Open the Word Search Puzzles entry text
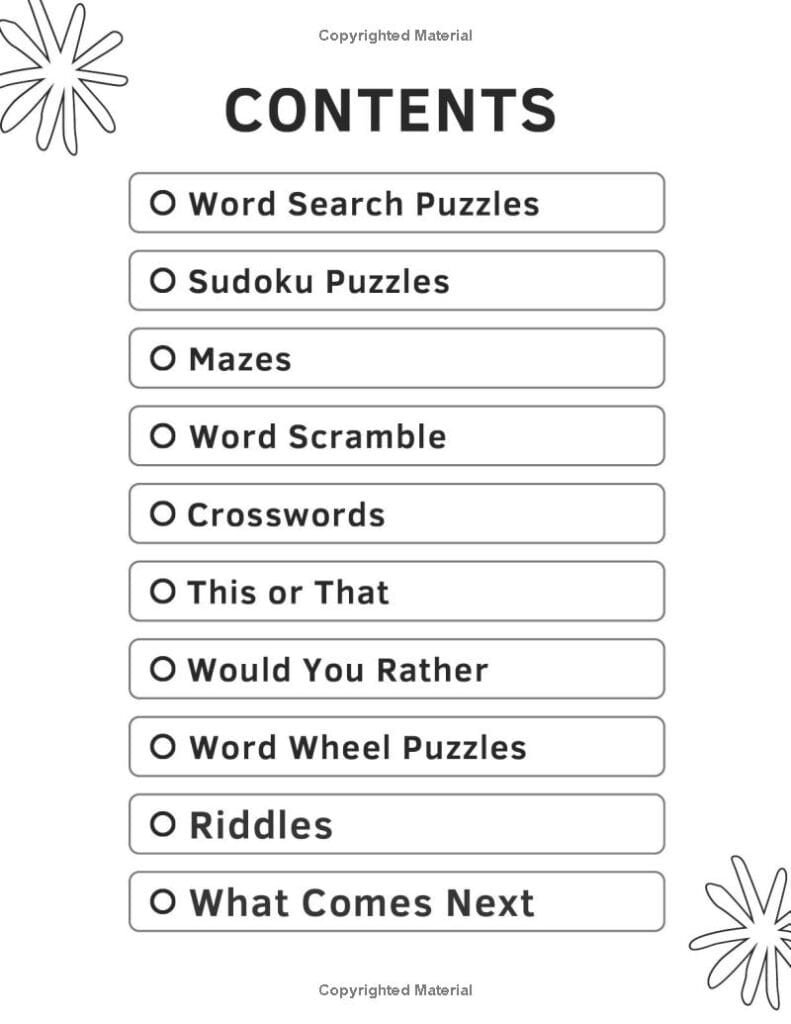This screenshot has height=1024, width=791. [364, 204]
